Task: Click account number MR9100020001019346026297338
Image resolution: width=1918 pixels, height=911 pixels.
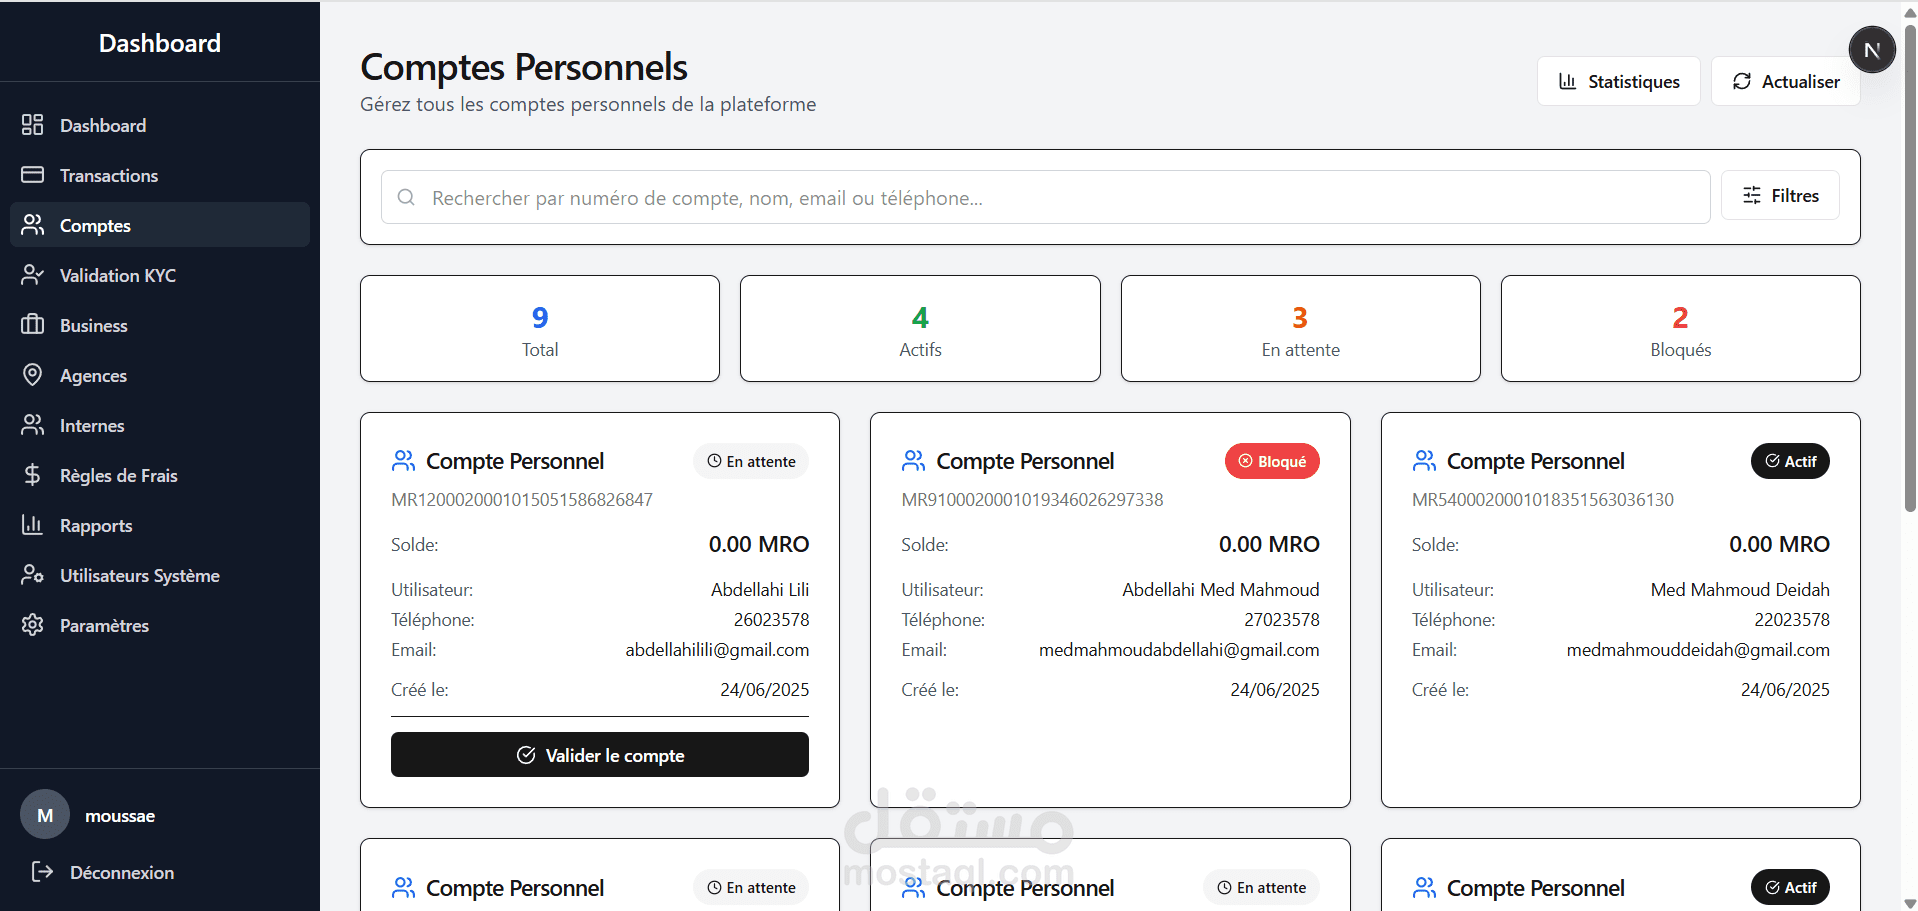Action: (1032, 499)
